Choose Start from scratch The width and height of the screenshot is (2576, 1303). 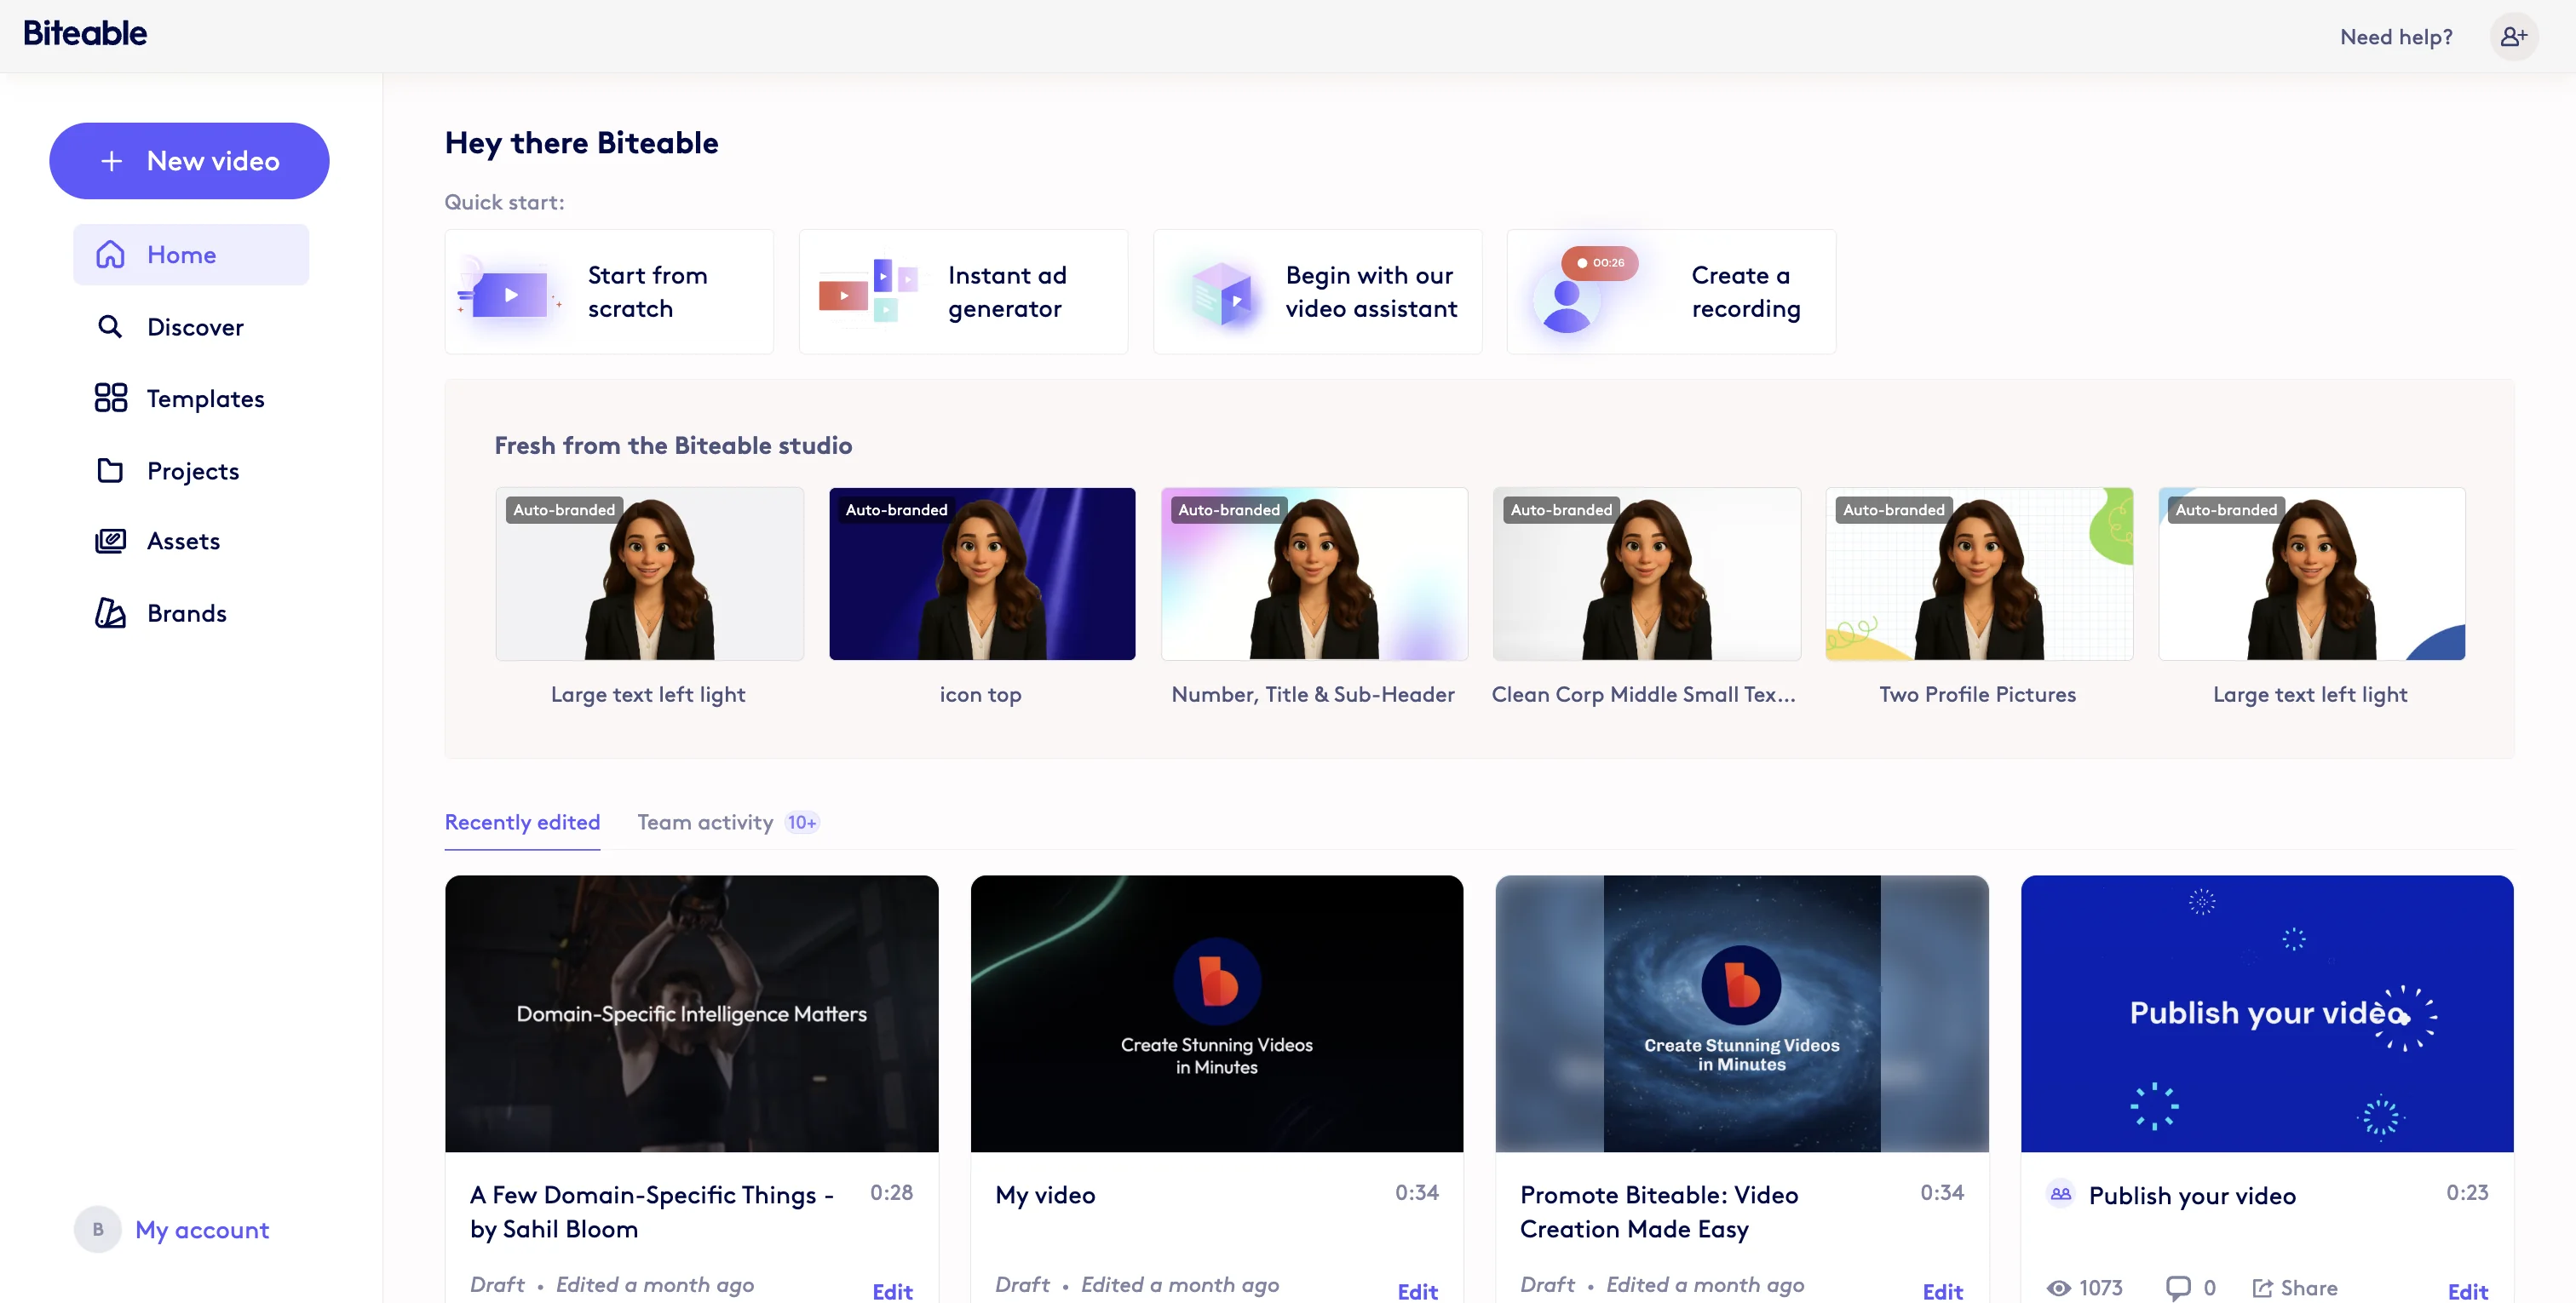[608, 291]
